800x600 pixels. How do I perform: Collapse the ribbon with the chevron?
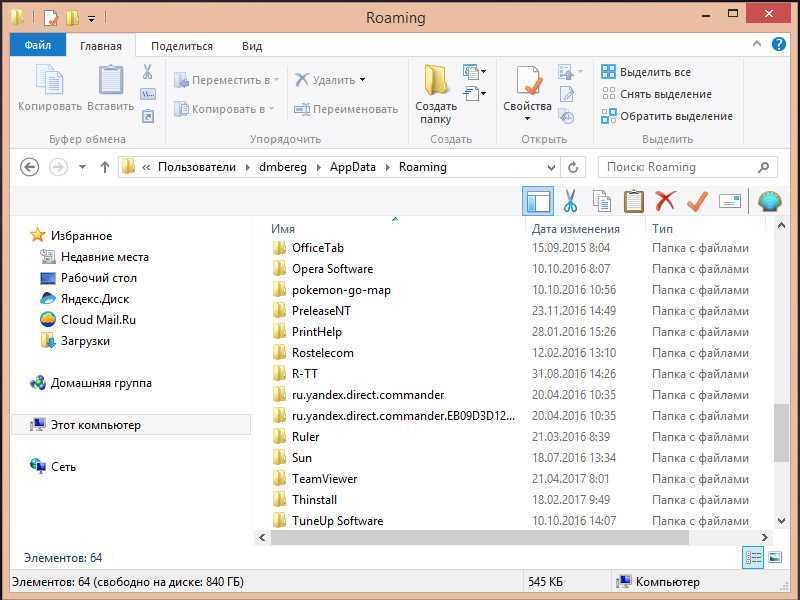tap(757, 44)
